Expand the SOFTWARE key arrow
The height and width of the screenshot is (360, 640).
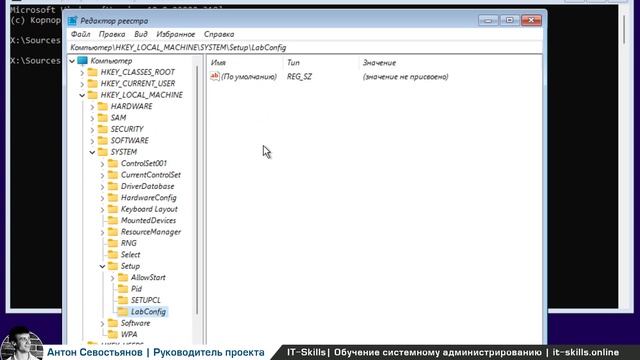[92, 141]
